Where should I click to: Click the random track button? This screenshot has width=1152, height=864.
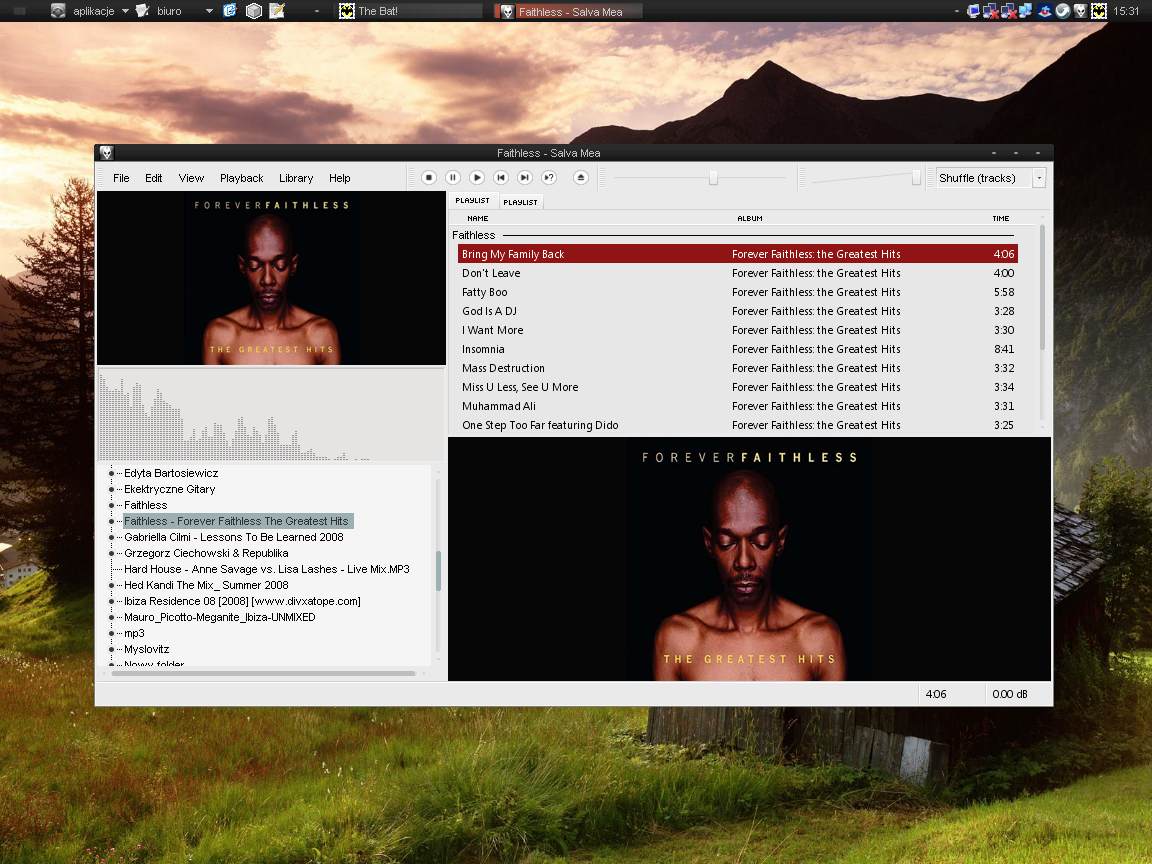coord(549,178)
